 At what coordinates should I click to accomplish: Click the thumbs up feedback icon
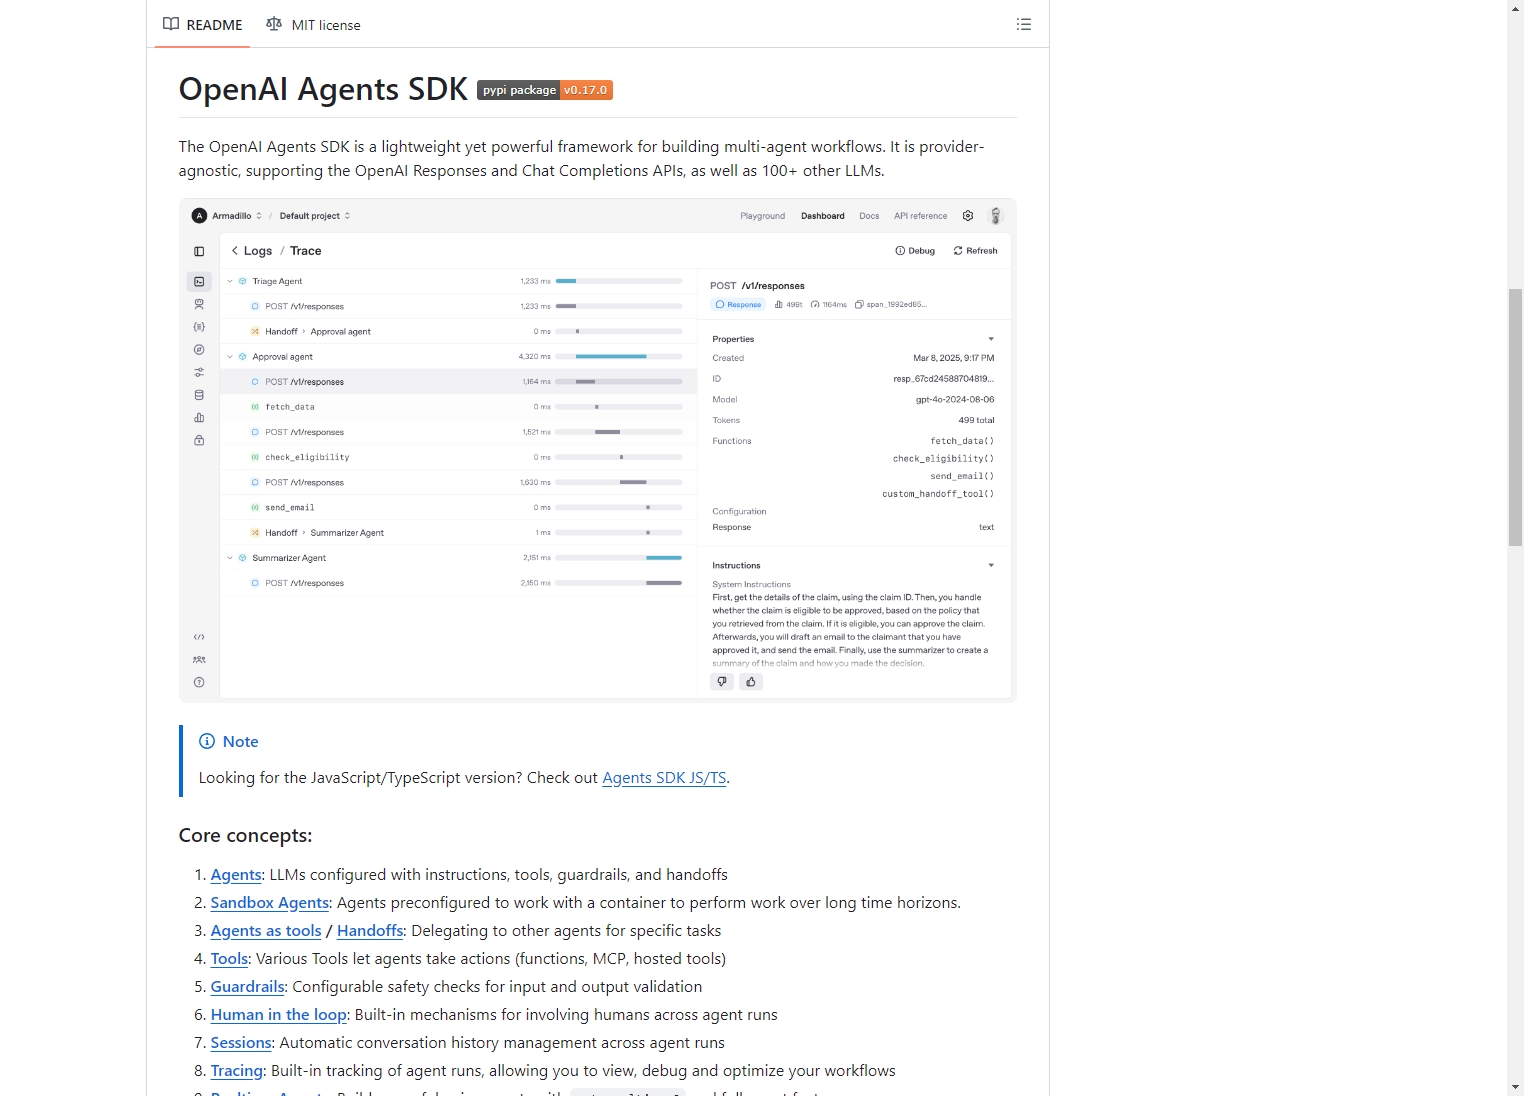751,682
